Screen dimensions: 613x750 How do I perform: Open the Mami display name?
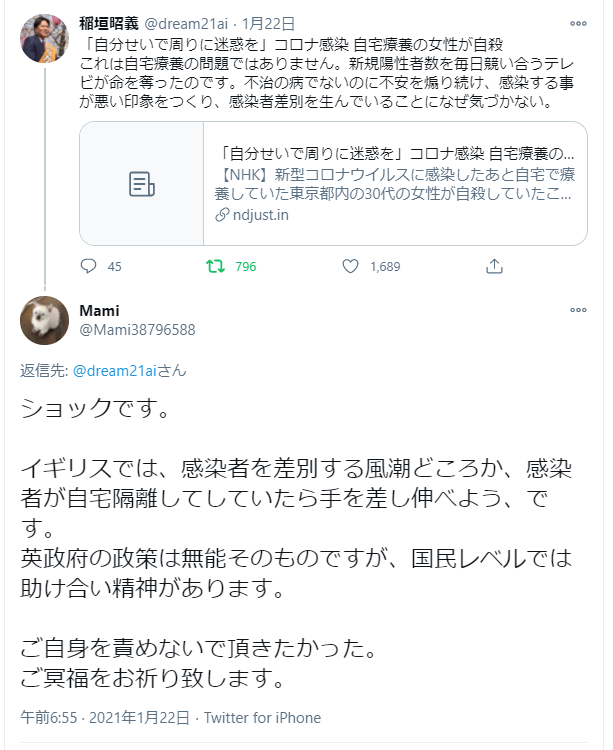(99, 311)
